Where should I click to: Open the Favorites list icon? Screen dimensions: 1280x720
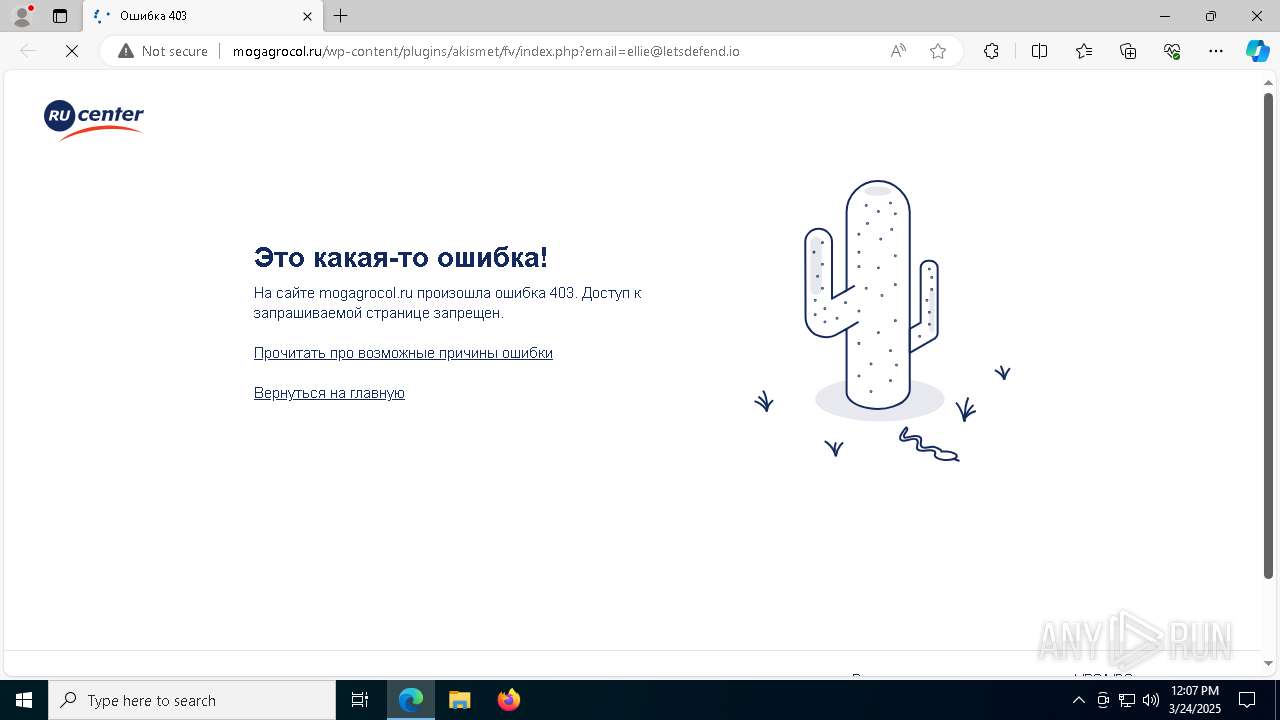(x=1084, y=51)
